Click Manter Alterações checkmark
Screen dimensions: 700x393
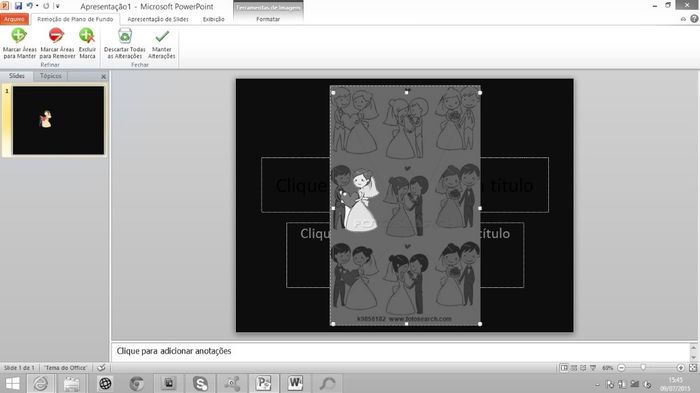[x=162, y=43]
